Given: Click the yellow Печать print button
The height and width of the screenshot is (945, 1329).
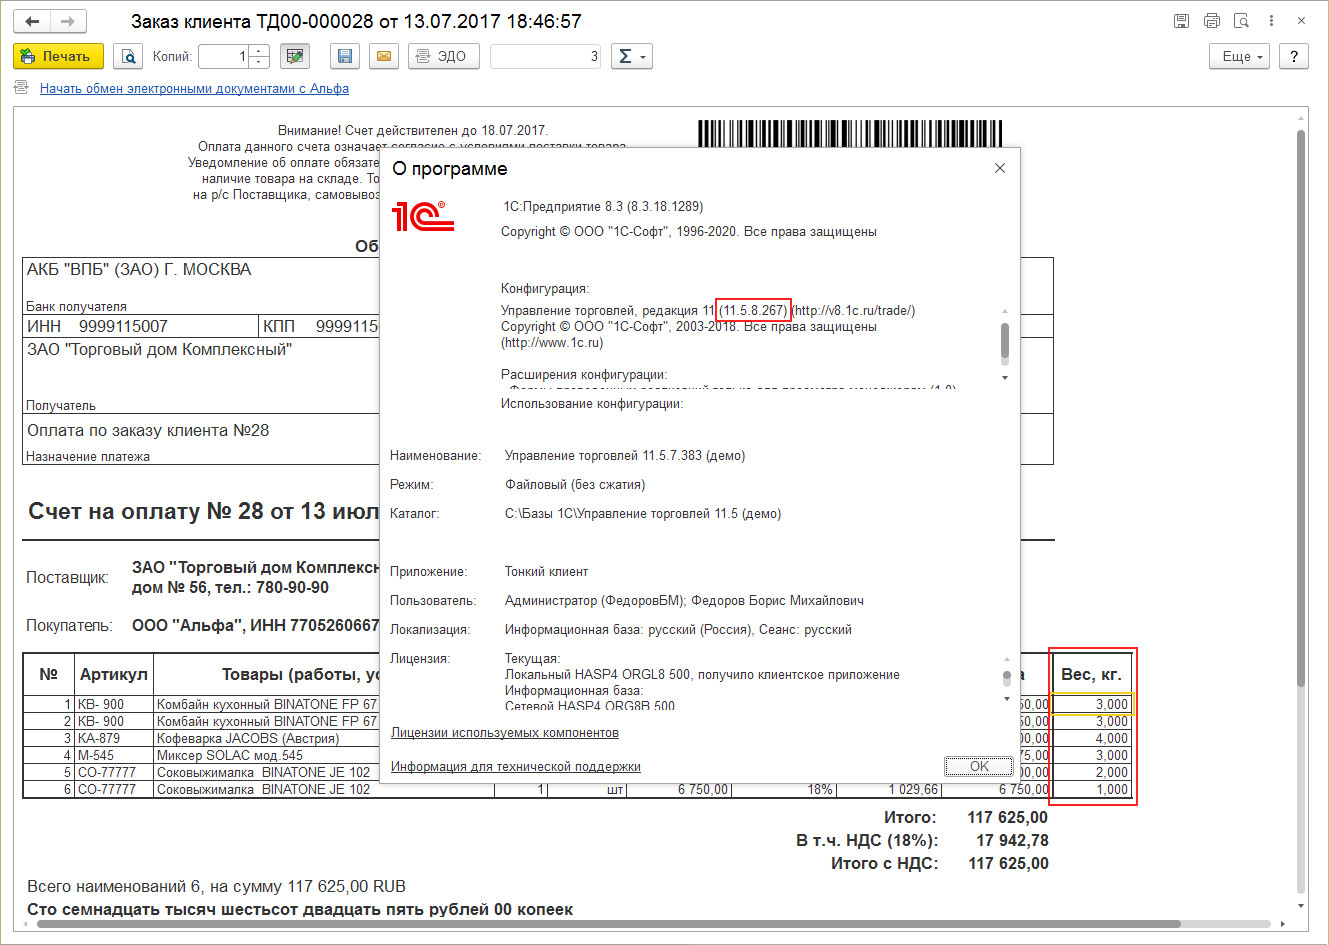Looking at the screenshot, I should pos(58,56).
